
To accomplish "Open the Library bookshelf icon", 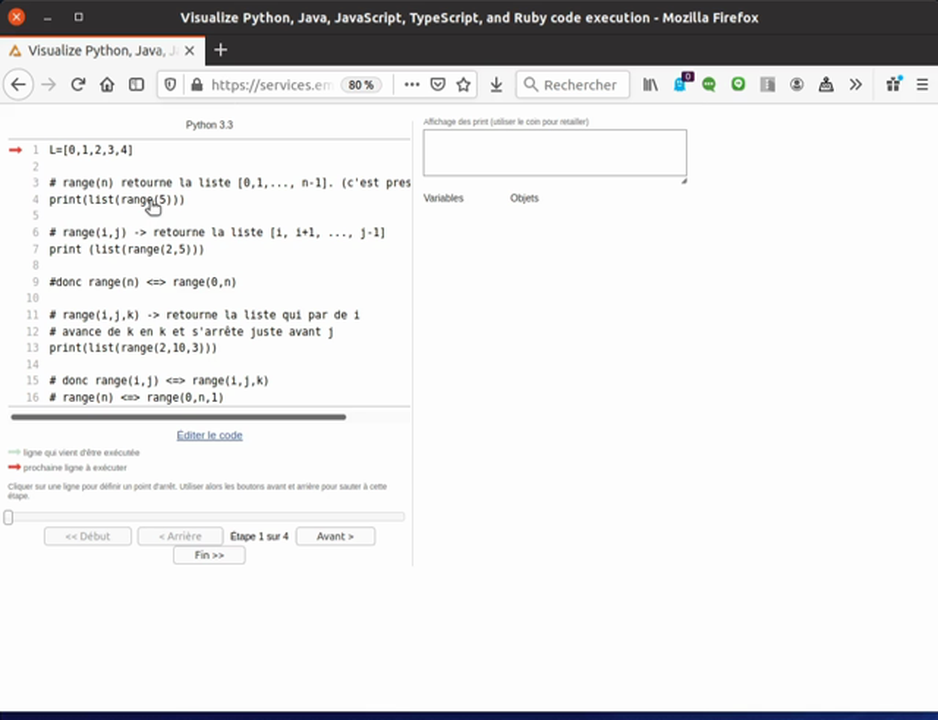I will tap(650, 85).
